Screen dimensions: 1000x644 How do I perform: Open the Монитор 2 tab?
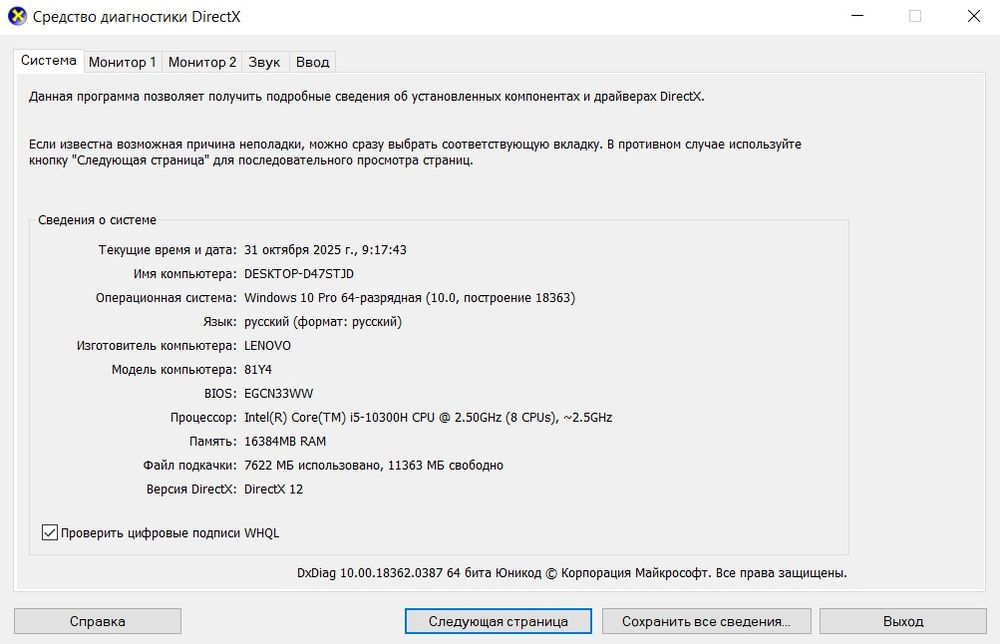pyautogui.click(x=202, y=62)
